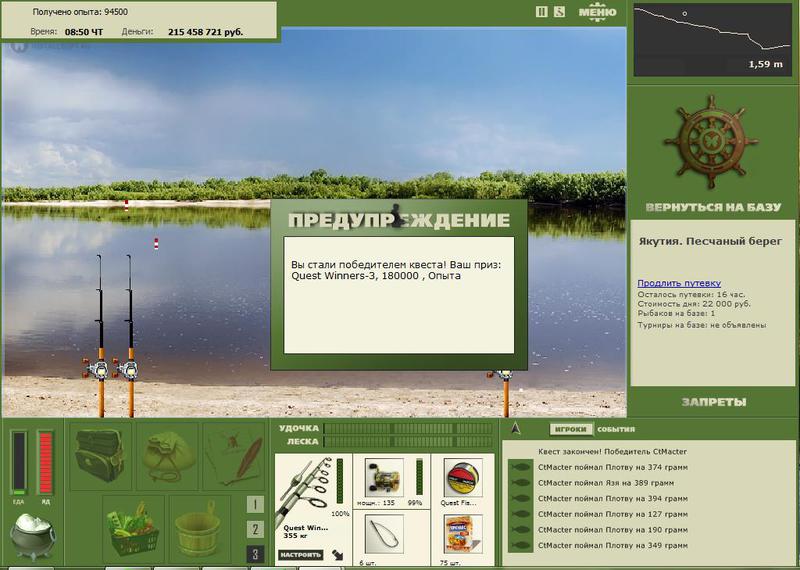Click the ПРЕДУПРЕЖДЕНИЕ dialog title
Screen dimensions: 800x570
pyautogui.click(x=399, y=220)
